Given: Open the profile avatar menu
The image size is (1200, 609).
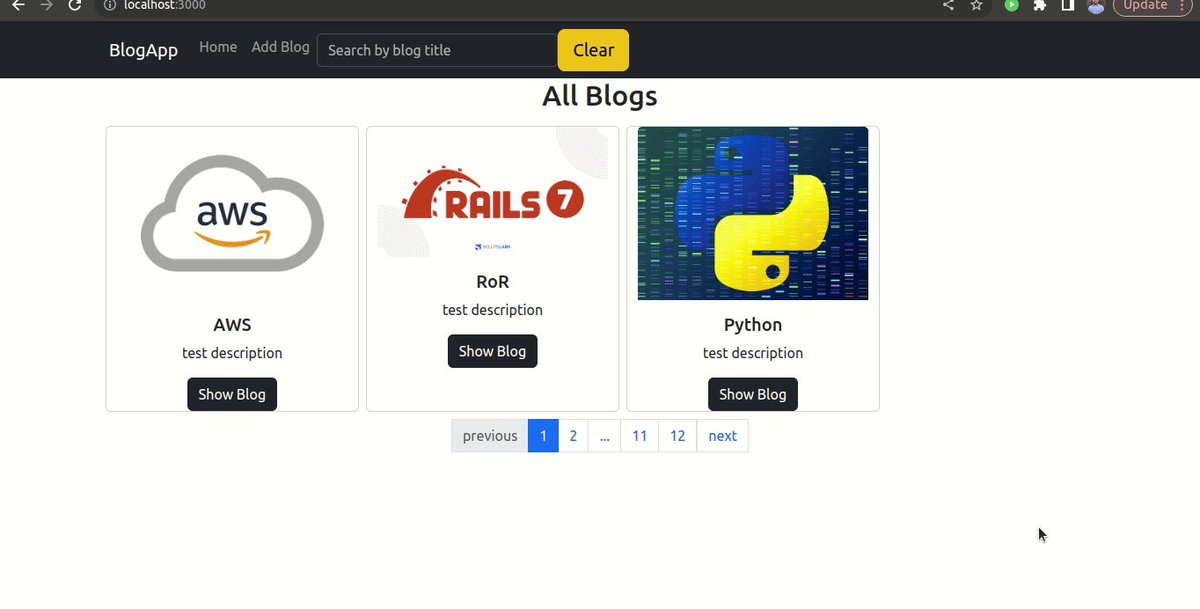Looking at the screenshot, I should click(1096, 5).
